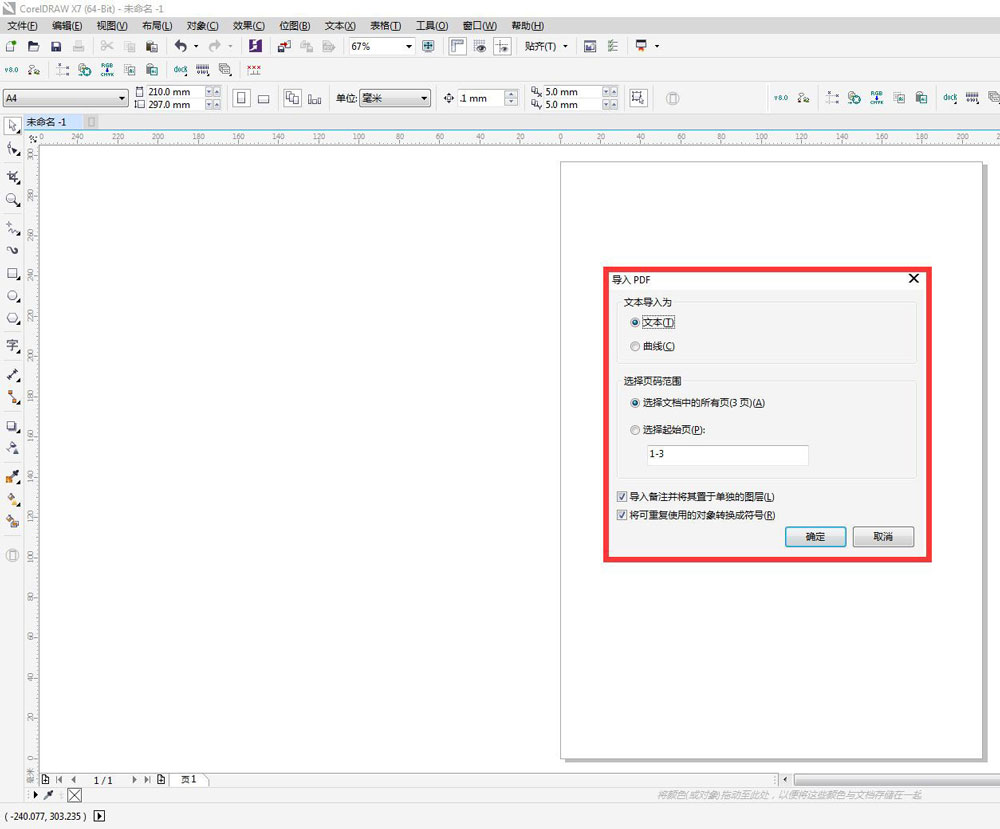Image resolution: width=1000 pixels, height=829 pixels.
Task: Select the Zoom magnifier tool
Action: click(x=13, y=200)
